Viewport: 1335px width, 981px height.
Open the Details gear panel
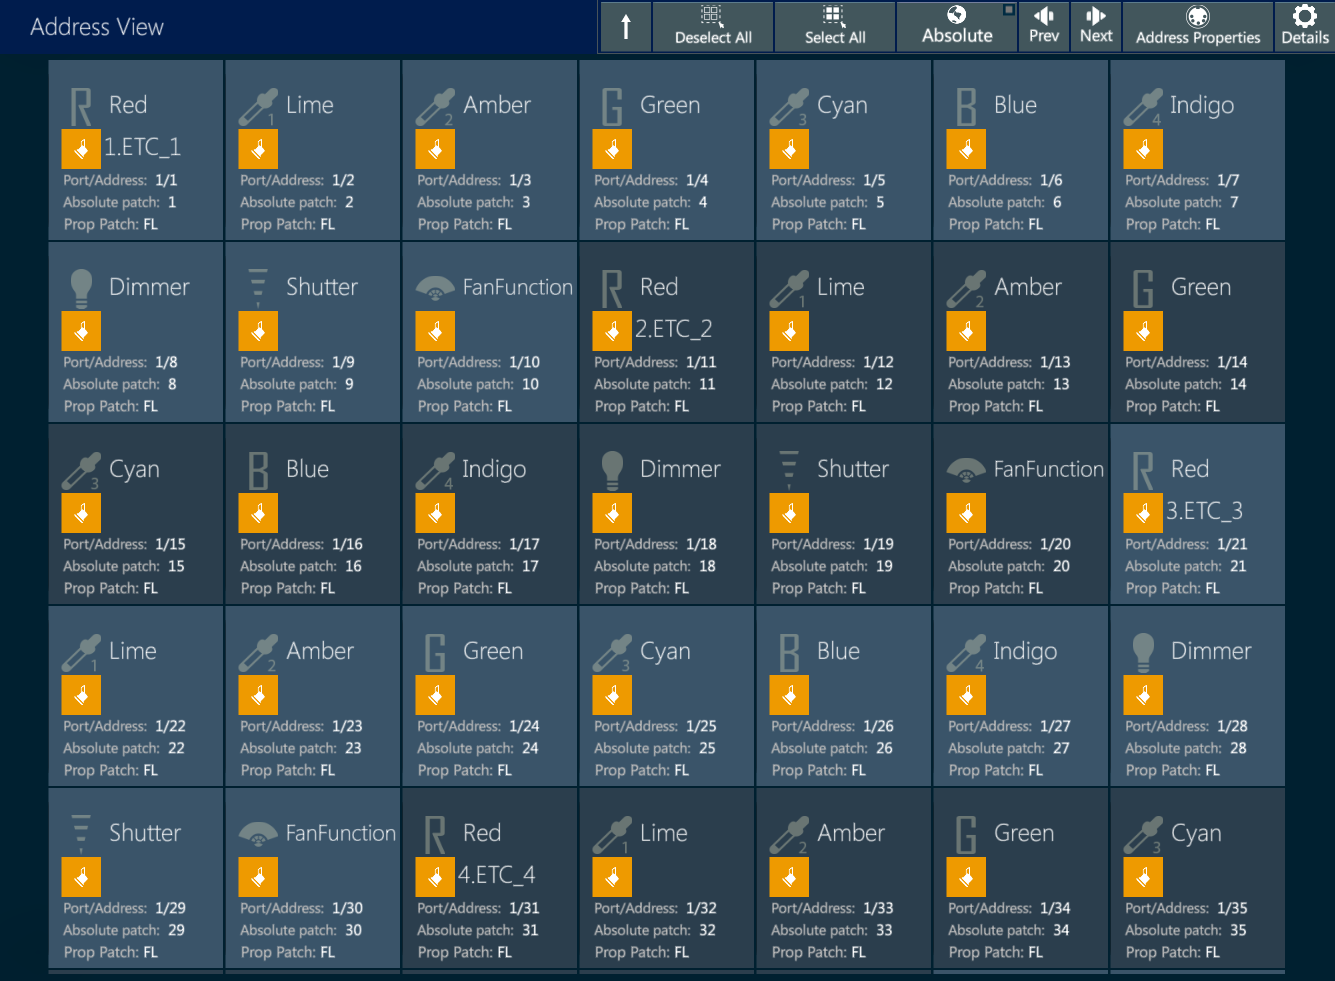[1305, 27]
